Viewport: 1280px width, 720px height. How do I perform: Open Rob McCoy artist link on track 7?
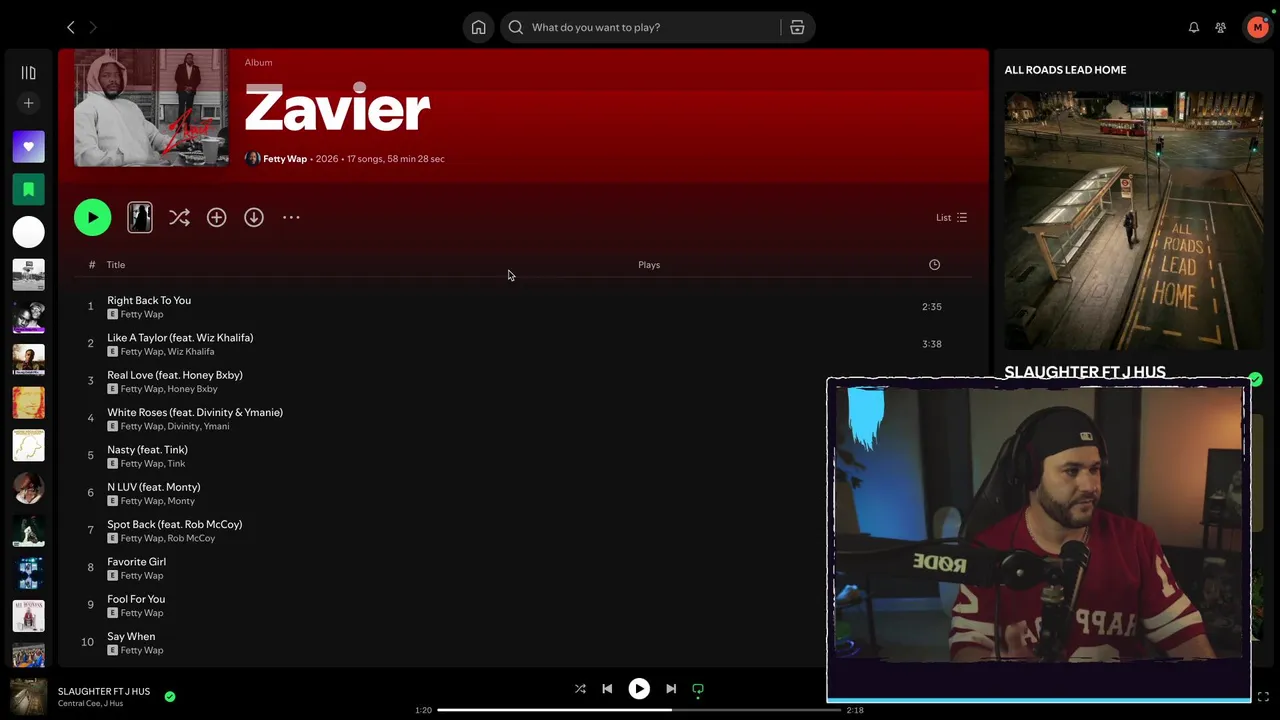tap(191, 539)
